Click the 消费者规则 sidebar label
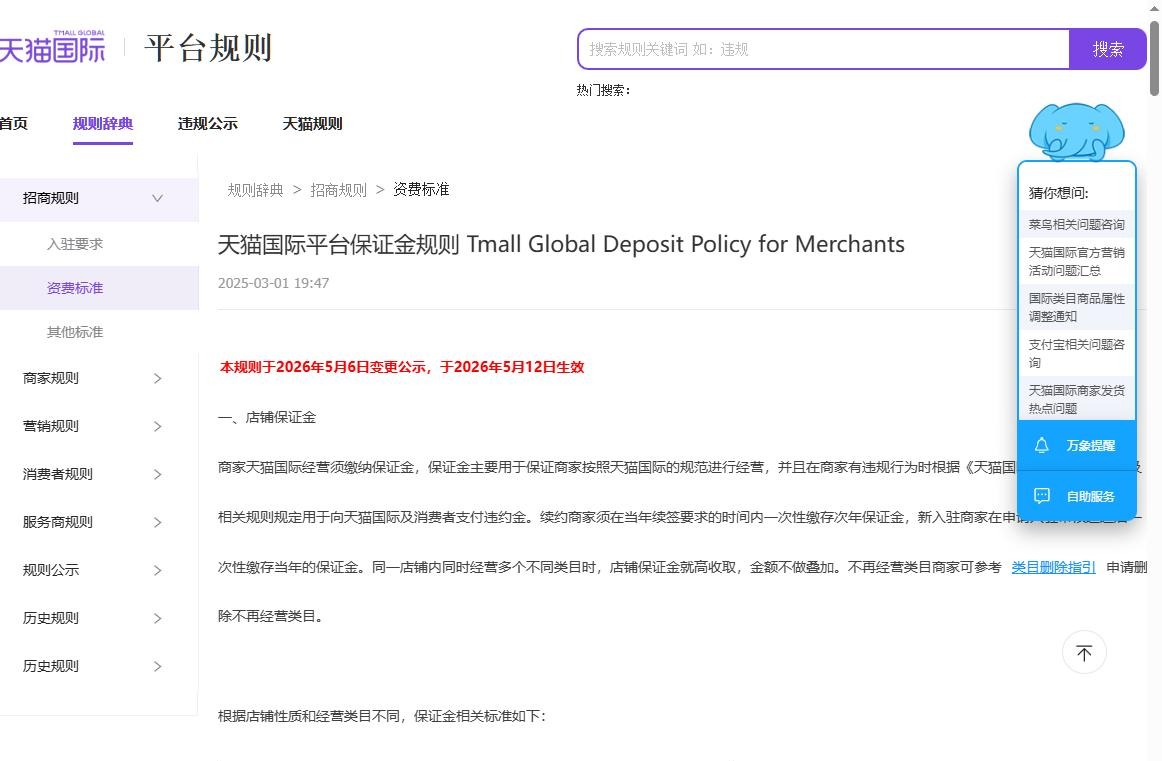 pyautogui.click(x=58, y=474)
